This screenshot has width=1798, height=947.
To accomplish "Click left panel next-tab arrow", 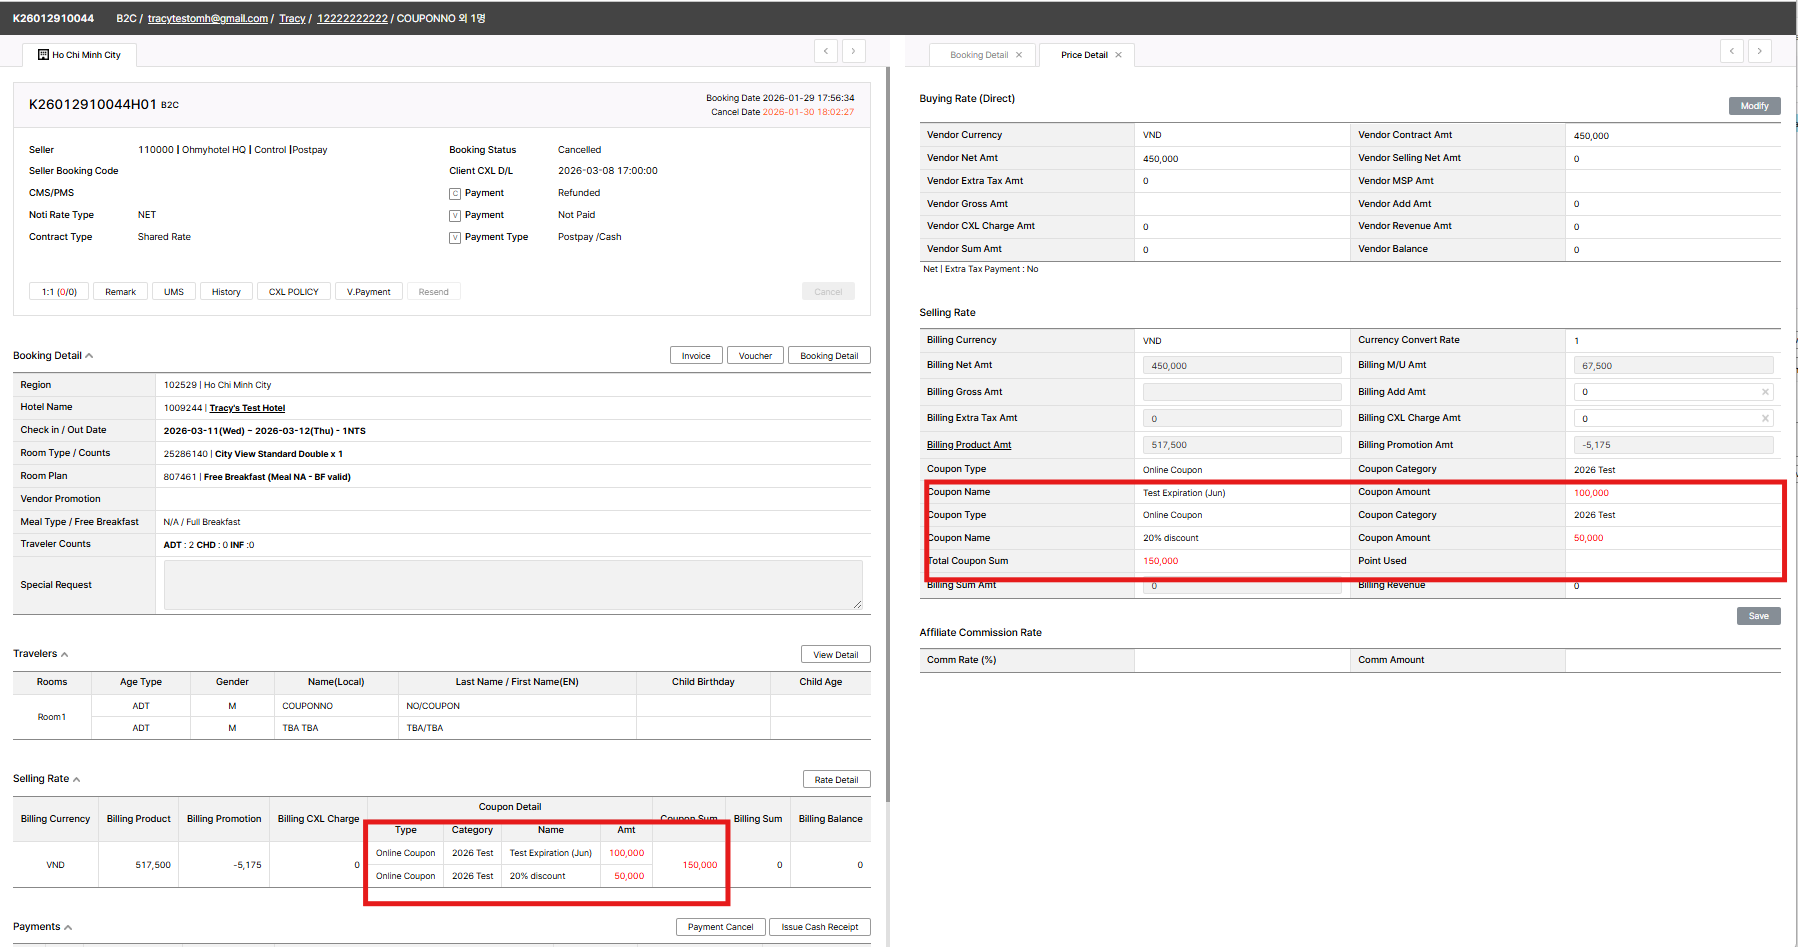I will coord(853,51).
